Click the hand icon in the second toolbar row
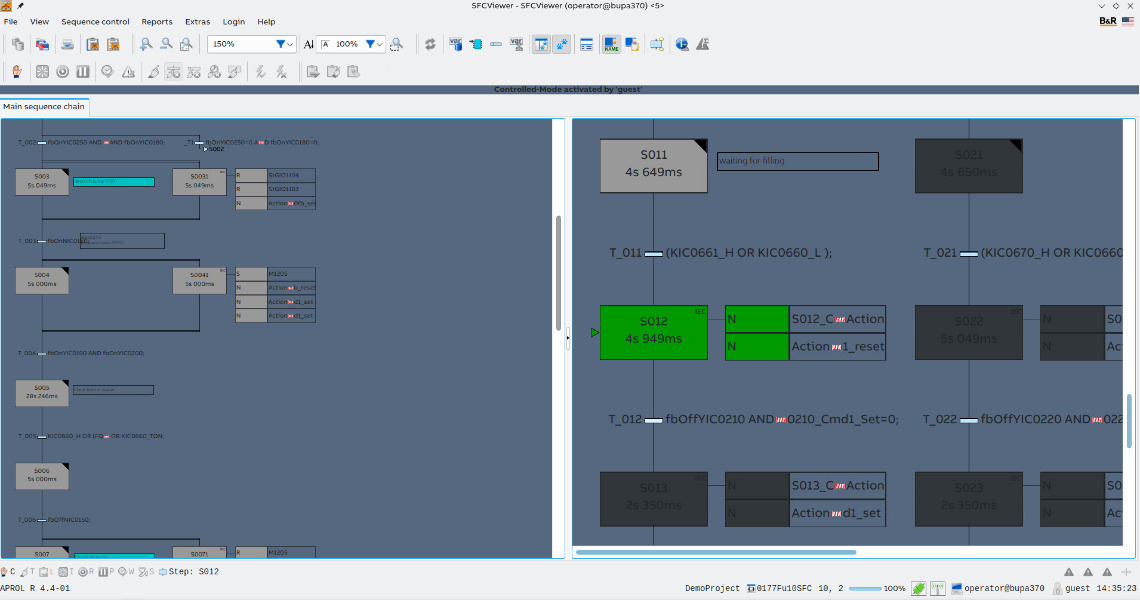1140x600 pixels. click(17, 71)
